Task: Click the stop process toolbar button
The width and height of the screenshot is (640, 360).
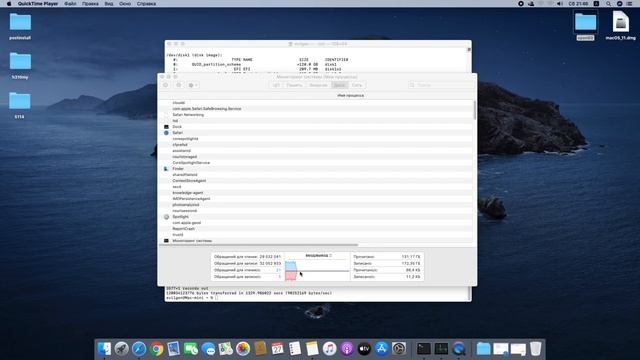Action: 166,85
